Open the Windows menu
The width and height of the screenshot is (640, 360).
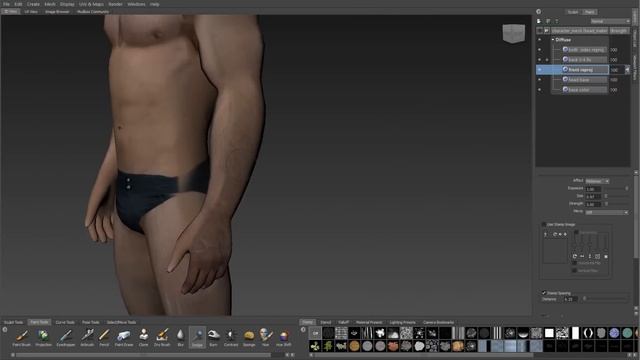[136, 4]
